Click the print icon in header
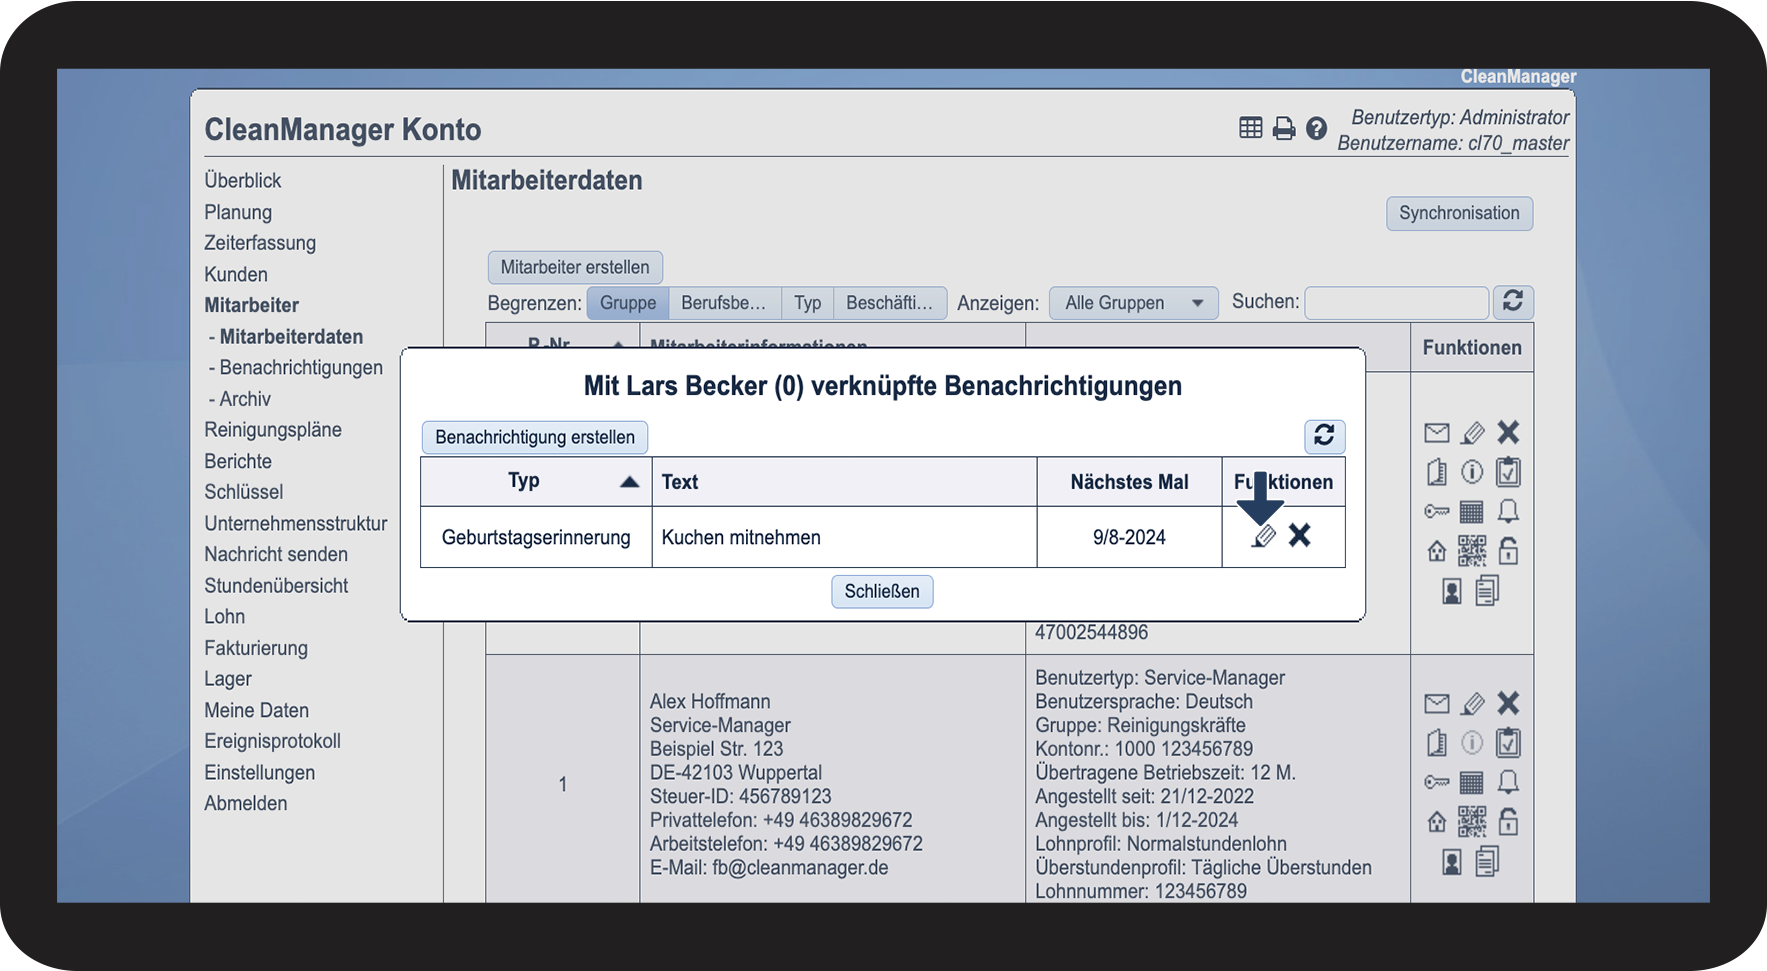 point(1283,128)
